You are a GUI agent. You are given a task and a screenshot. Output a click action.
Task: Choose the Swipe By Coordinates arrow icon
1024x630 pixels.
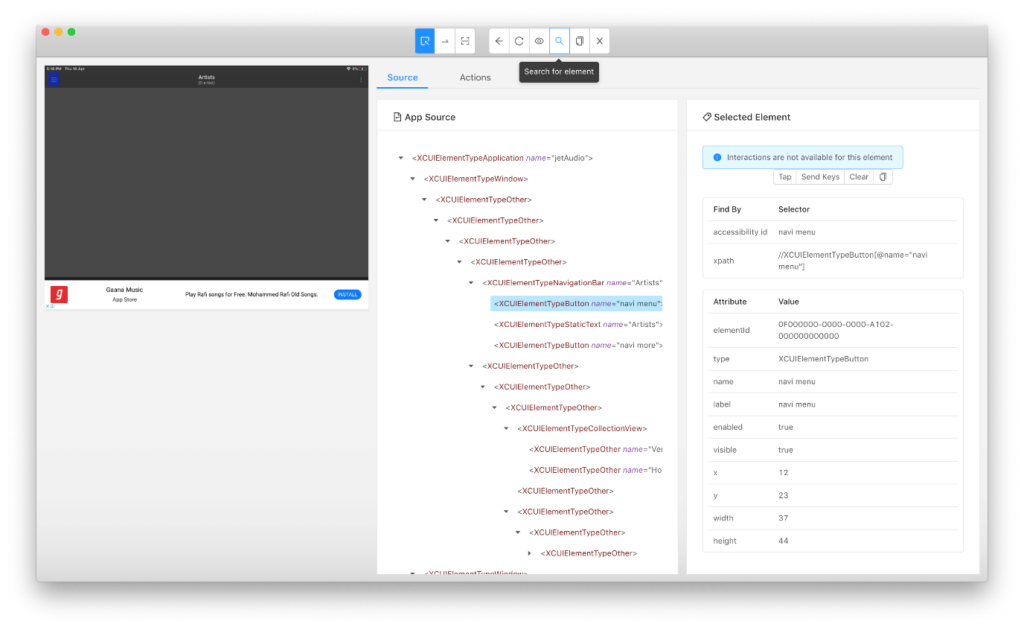[445, 41]
